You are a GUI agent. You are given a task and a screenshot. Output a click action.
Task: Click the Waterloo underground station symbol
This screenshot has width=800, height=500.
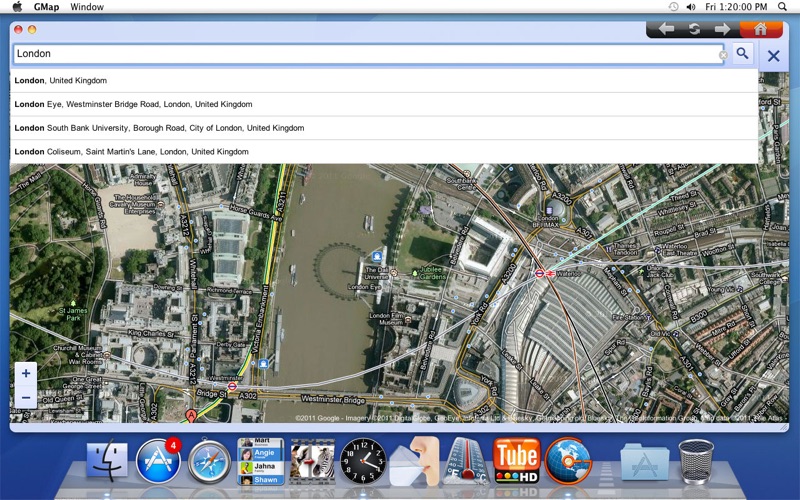pyautogui.click(x=539, y=273)
